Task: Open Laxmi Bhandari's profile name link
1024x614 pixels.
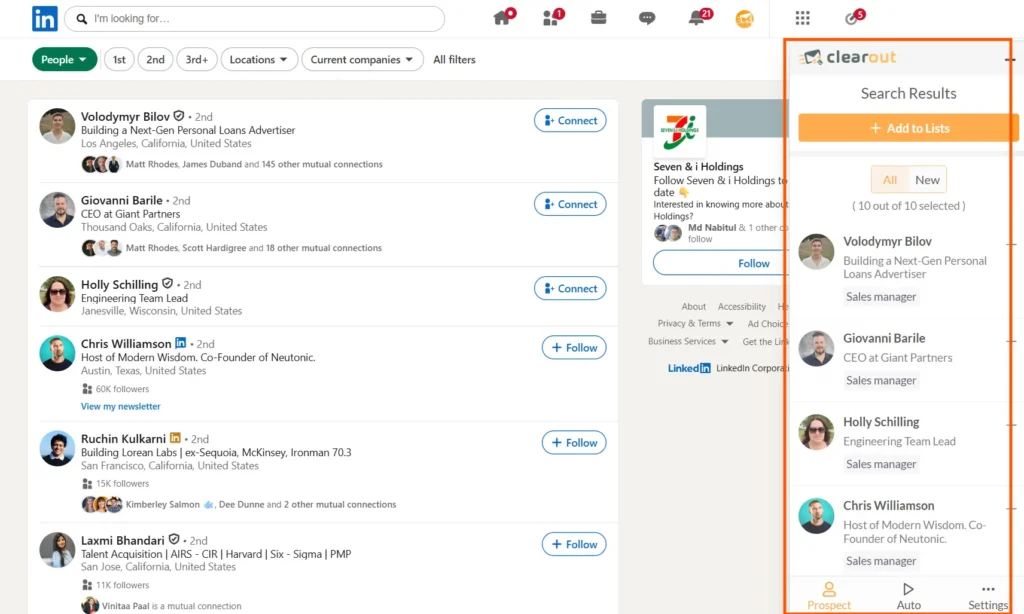Action: 123,540
